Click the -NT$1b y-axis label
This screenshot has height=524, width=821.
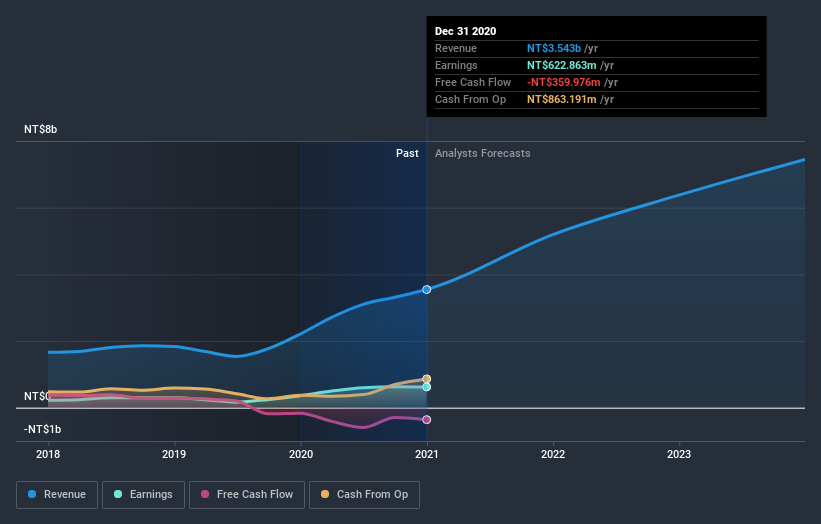pos(42,429)
